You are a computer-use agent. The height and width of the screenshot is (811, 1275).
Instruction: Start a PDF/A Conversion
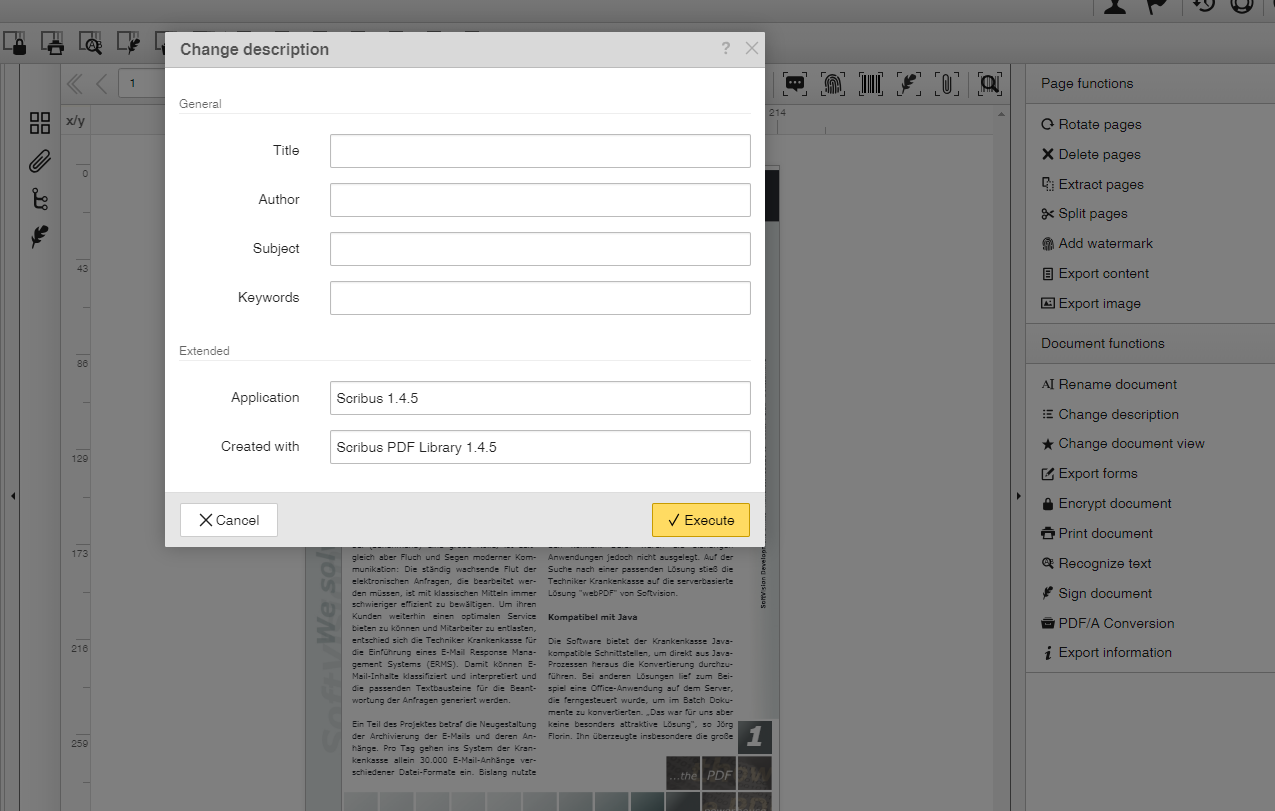pos(1109,622)
